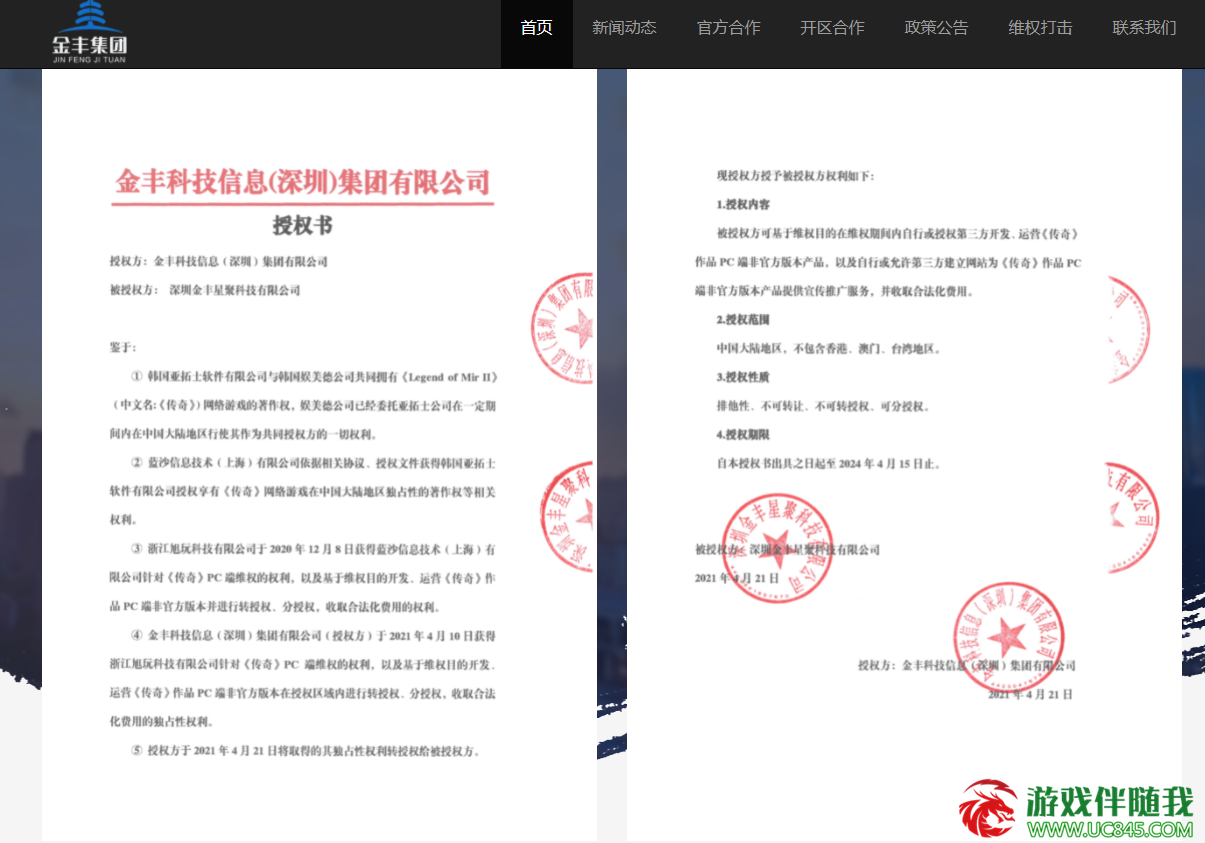This screenshot has height=843, width=1205.
Task: Click the 3.授权性质 heading
Action: [x=743, y=378]
